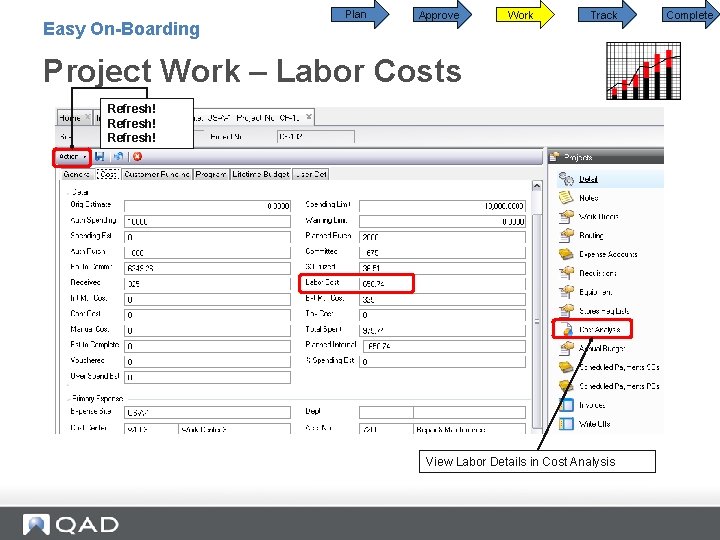Click the Dept code input field
720x540 pixels.
click(x=386, y=412)
